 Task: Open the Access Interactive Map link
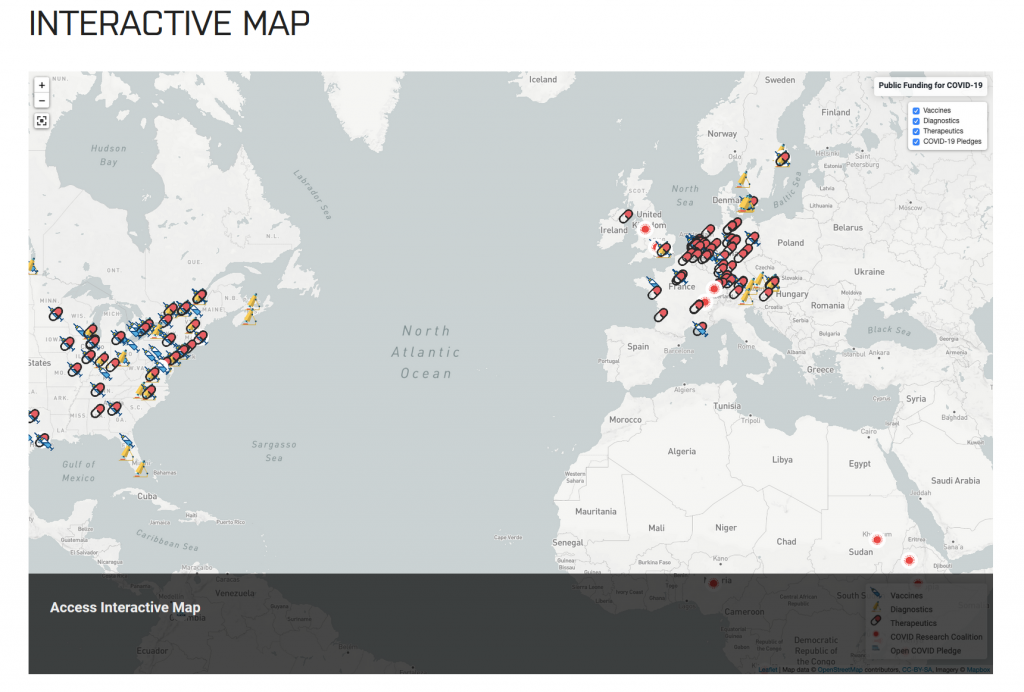tap(125, 607)
